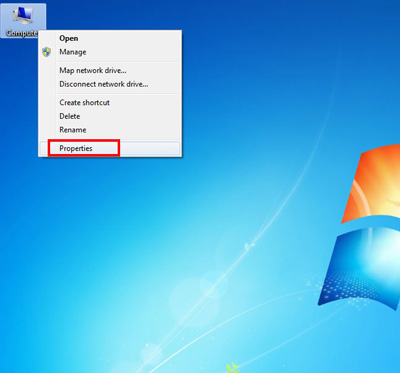
Task: Choose Manage from the context menu
Action: (x=110, y=52)
